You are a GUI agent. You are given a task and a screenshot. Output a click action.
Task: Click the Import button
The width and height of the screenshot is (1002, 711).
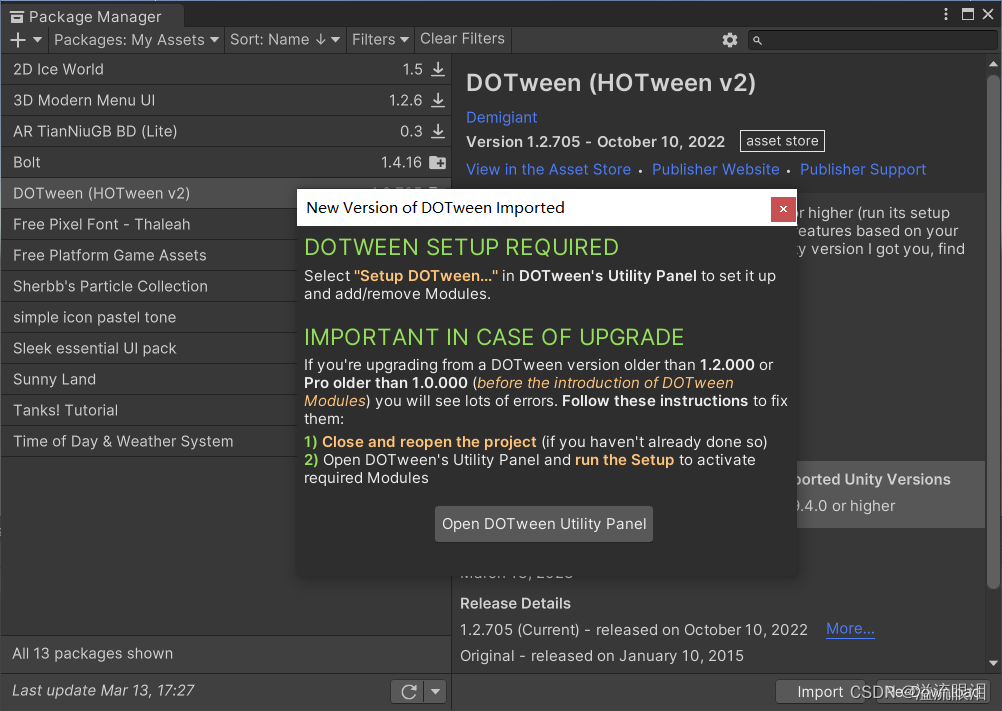820,692
